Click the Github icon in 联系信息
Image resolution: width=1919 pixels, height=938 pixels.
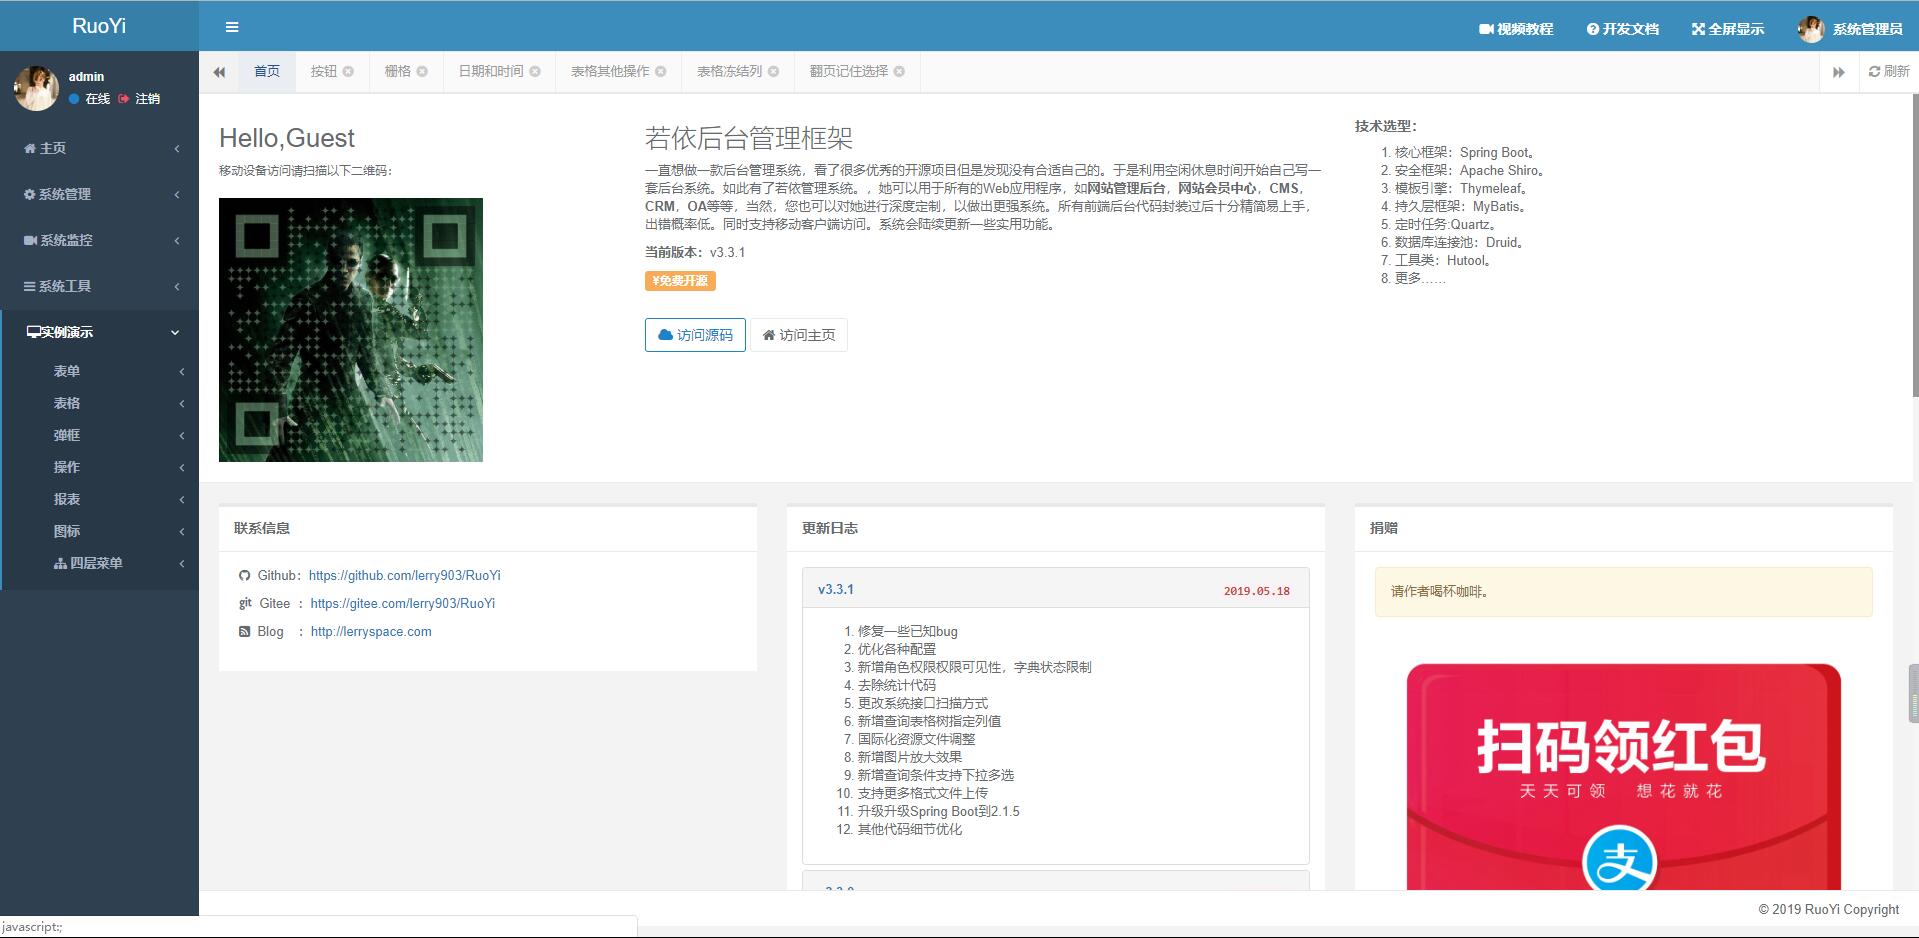(x=244, y=575)
